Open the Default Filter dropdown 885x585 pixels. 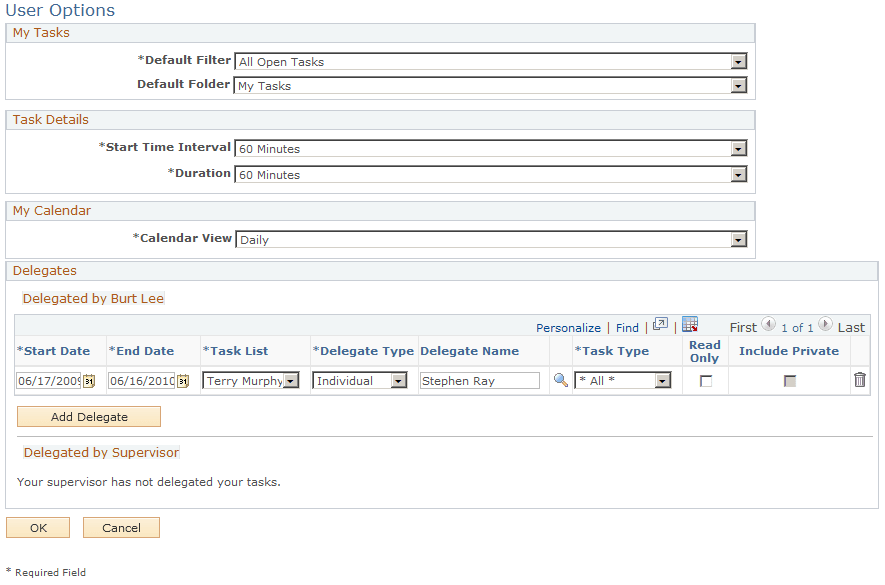coord(738,61)
